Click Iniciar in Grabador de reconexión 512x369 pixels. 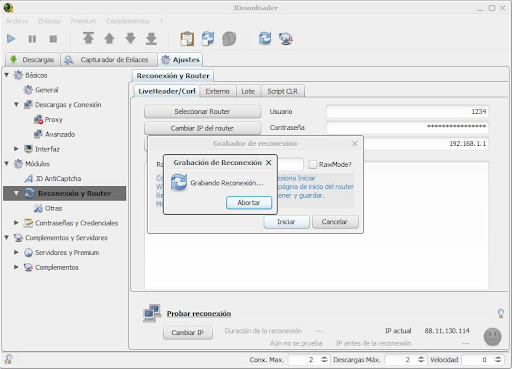point(286,222)
